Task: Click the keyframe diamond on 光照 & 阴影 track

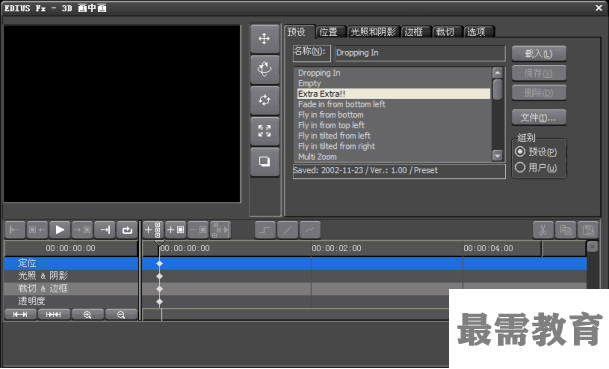Action: pyautogui.click(x=159, y=277)
